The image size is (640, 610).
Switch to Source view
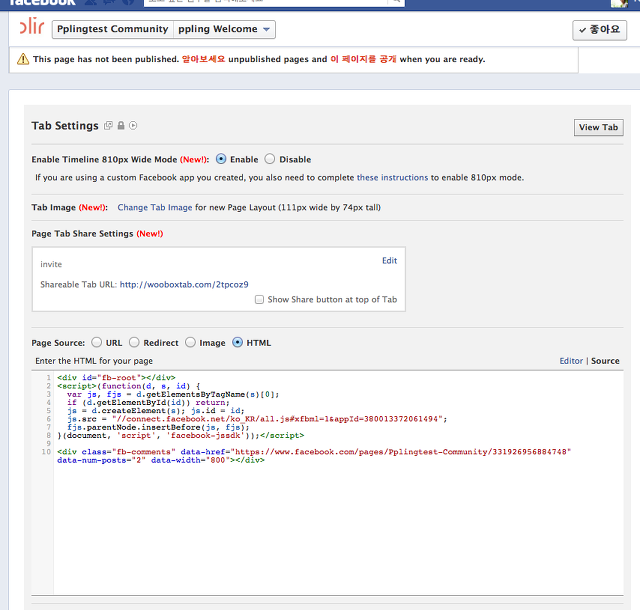click(605, 361)
